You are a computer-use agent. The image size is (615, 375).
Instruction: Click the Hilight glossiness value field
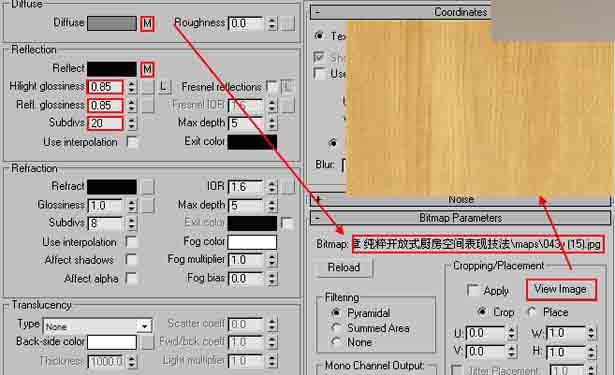[106, 87]
